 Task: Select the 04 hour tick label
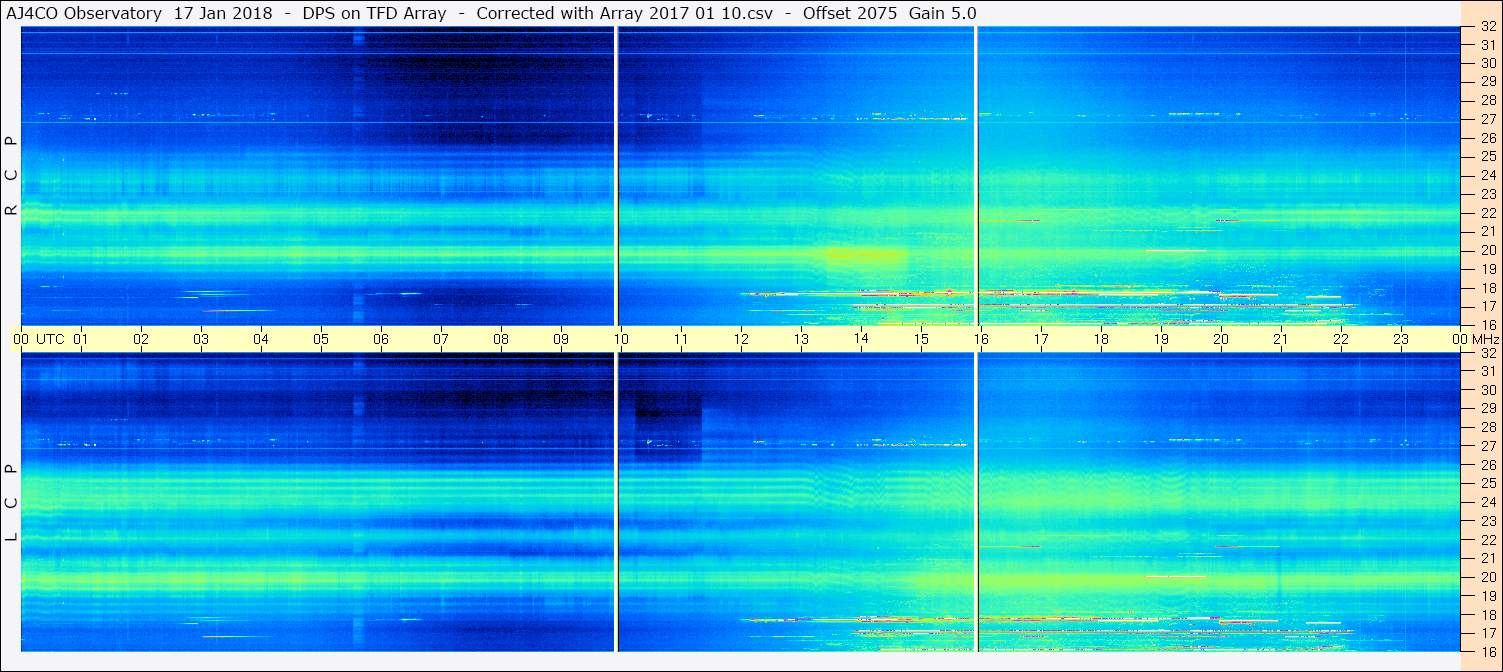pyautogui.click(x=261, y=339)
